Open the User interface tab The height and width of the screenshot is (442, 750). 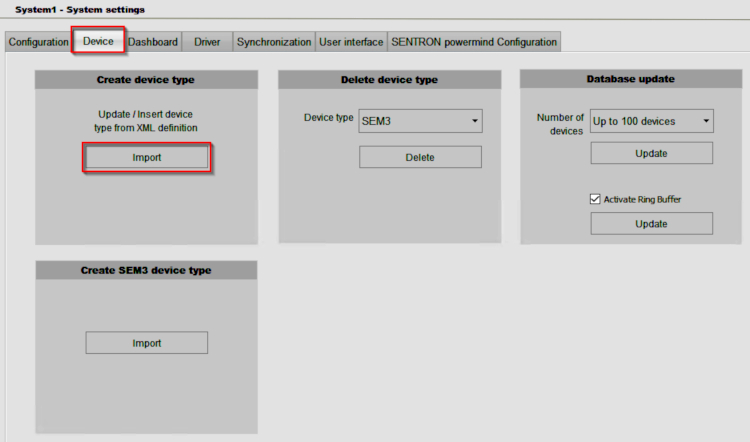coord(351,42)
